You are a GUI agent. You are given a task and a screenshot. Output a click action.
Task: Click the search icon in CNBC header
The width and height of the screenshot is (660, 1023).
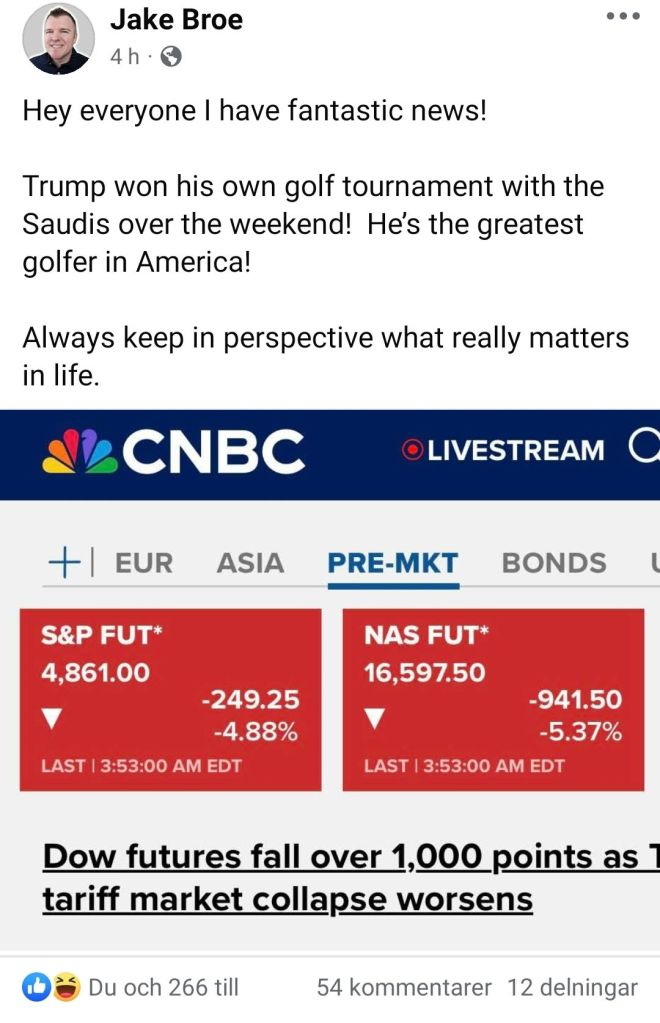646,450
